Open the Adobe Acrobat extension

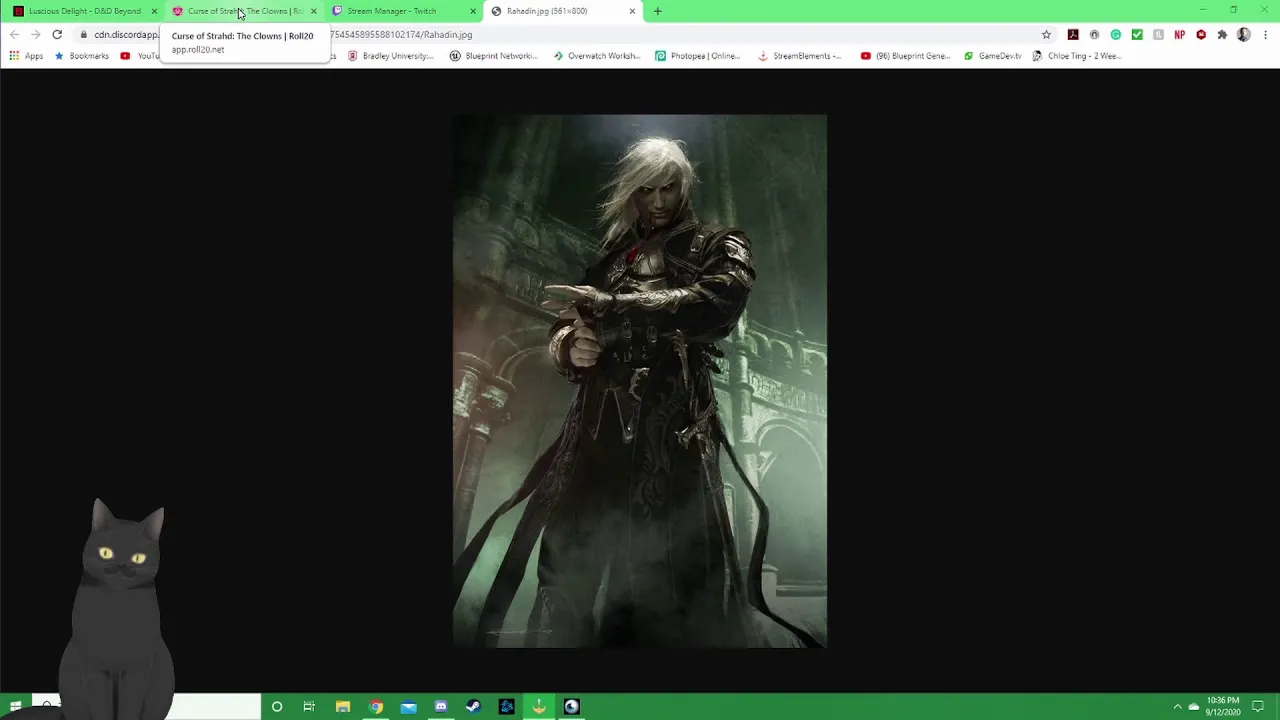tap(1073, 34)
